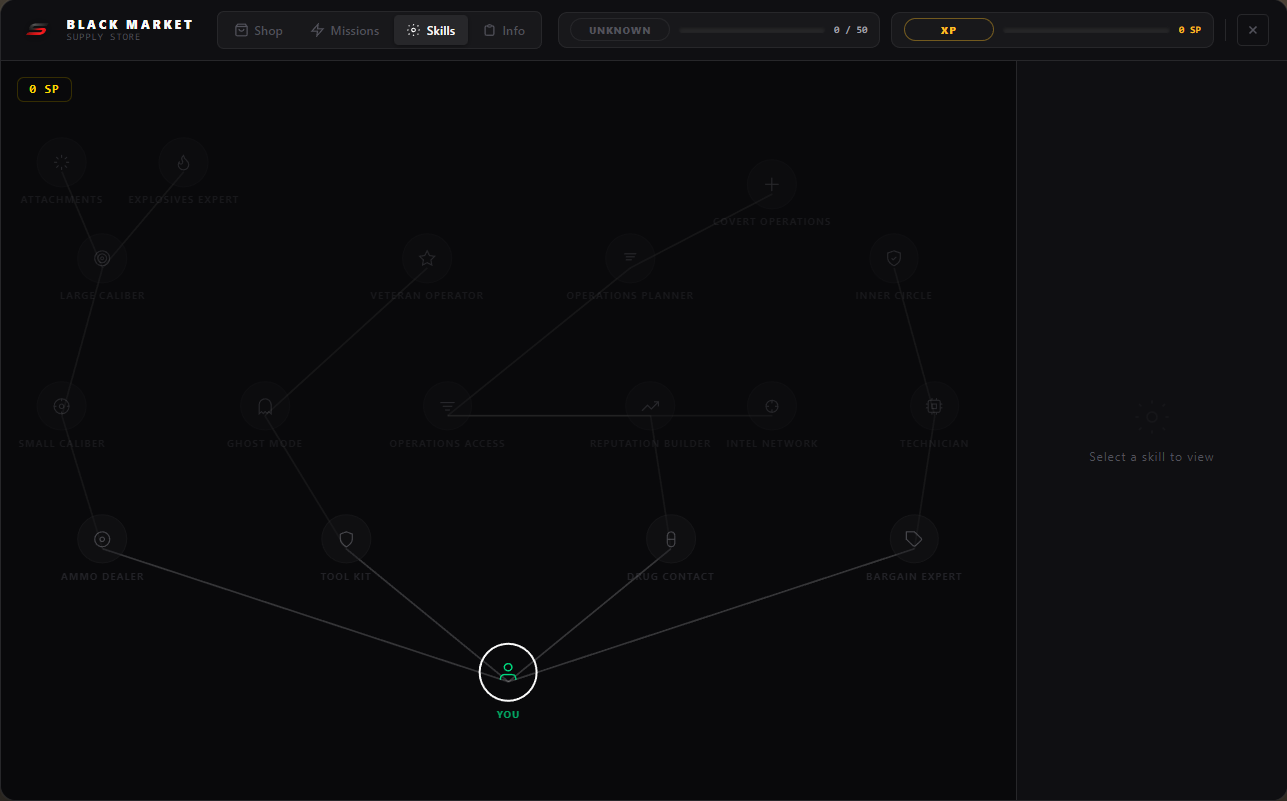Click the Covert Operations plus node
1287x801 pixels.
772,184
